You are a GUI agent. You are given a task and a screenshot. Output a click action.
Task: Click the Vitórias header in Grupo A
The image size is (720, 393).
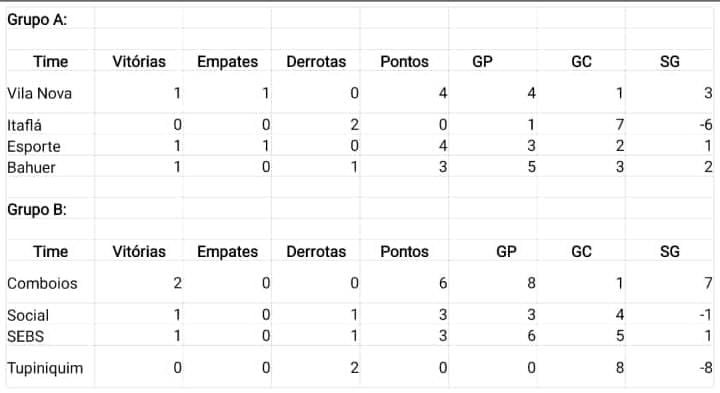pos(139,62)
